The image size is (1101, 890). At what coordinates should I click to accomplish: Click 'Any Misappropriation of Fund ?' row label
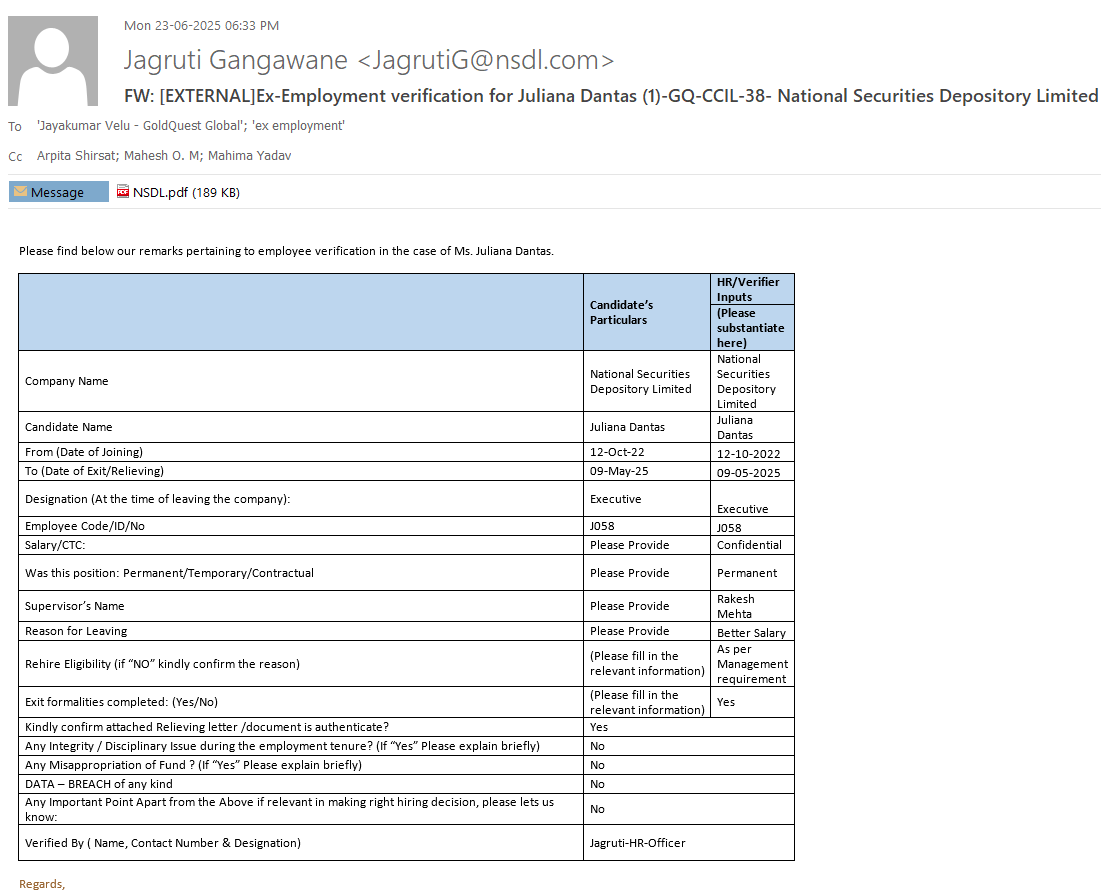[194, 765]
